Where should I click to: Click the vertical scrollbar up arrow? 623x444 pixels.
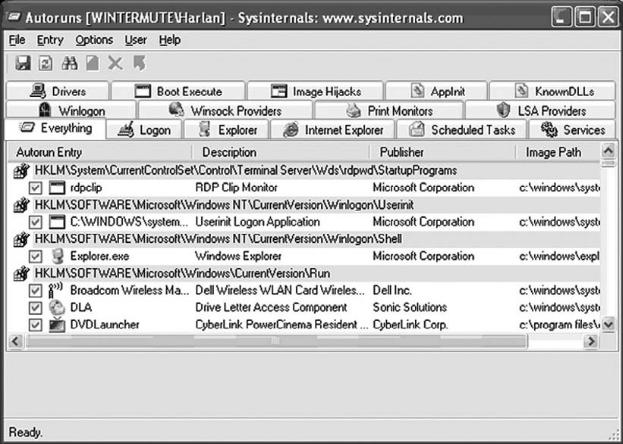(x=608, y=150)
